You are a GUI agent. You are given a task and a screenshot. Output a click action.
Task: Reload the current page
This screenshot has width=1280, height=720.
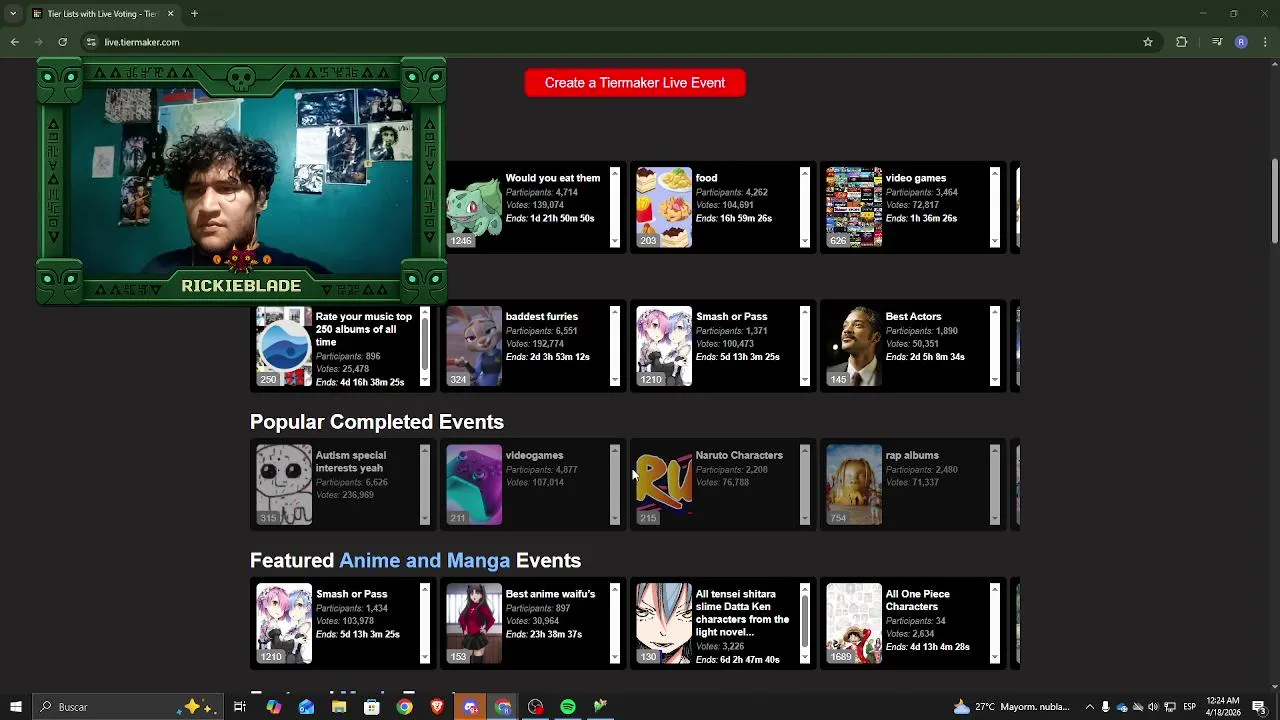click(63, 42)
